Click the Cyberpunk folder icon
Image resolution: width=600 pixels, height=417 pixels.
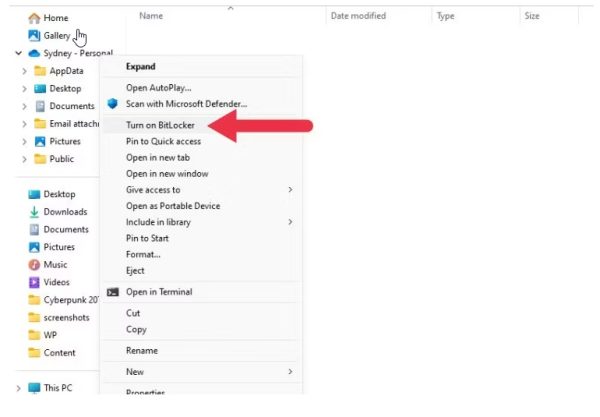(x=34, y=300)
